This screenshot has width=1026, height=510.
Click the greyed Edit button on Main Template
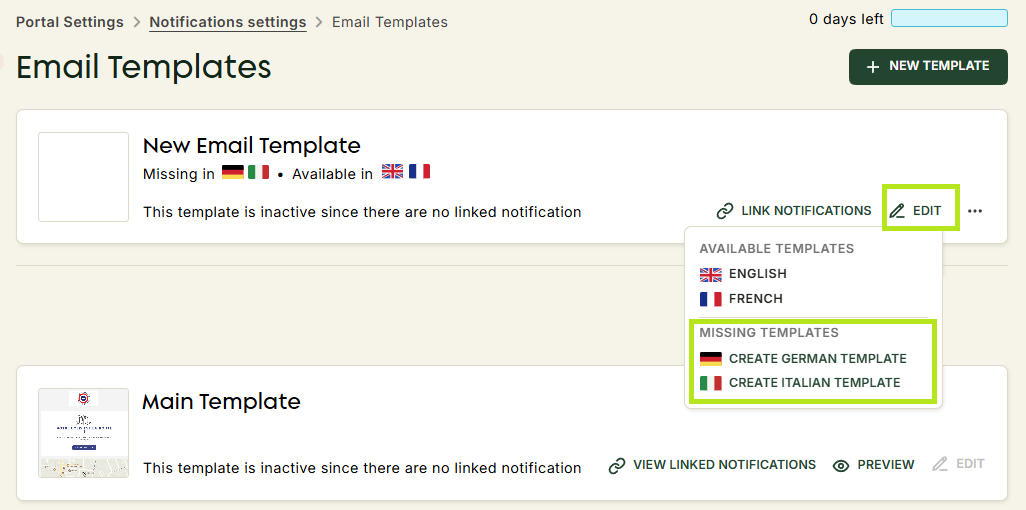click(959, 464)
